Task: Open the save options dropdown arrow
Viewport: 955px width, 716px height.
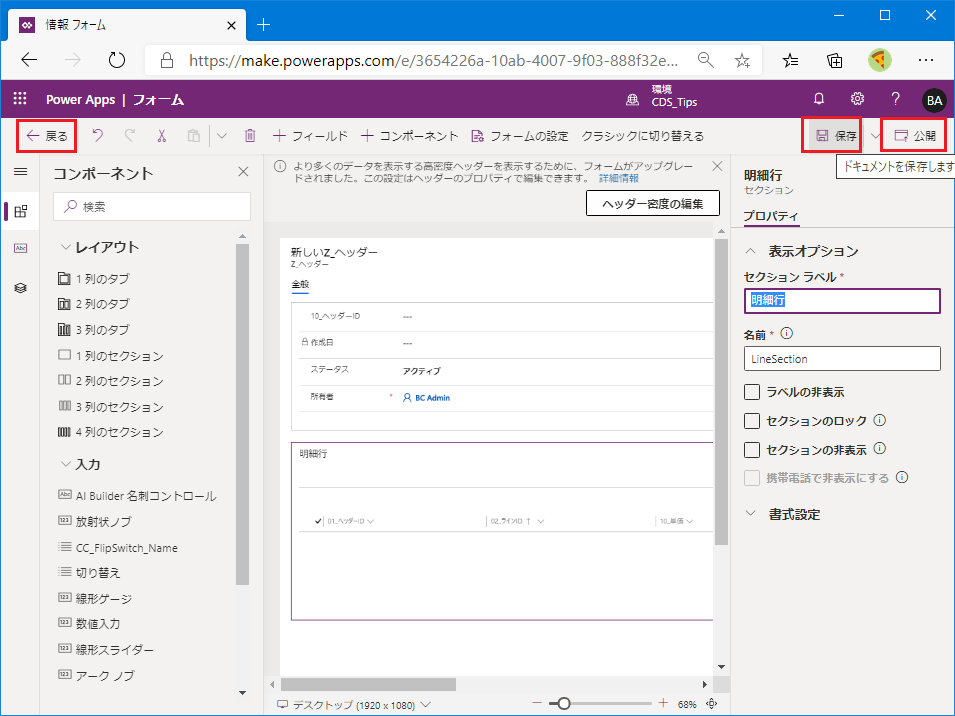Action: click(x=875, y=136)
